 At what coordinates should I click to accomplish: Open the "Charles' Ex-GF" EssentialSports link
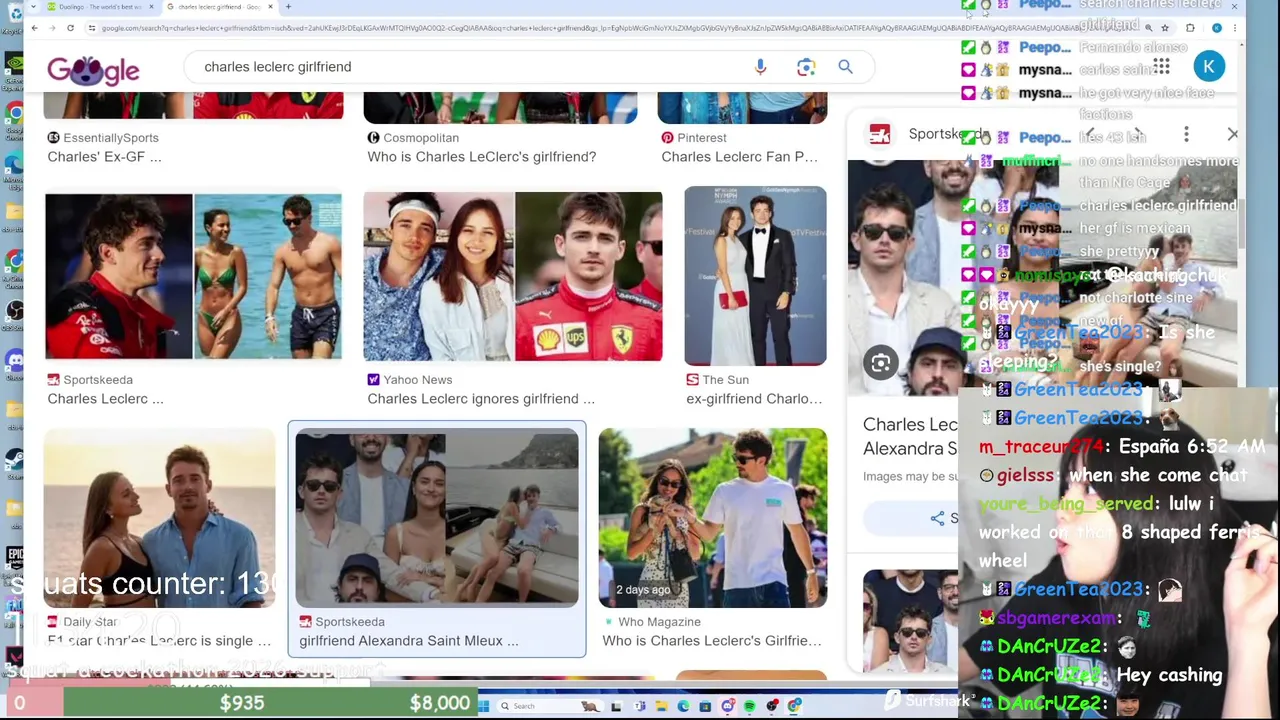tap(104, 157)
